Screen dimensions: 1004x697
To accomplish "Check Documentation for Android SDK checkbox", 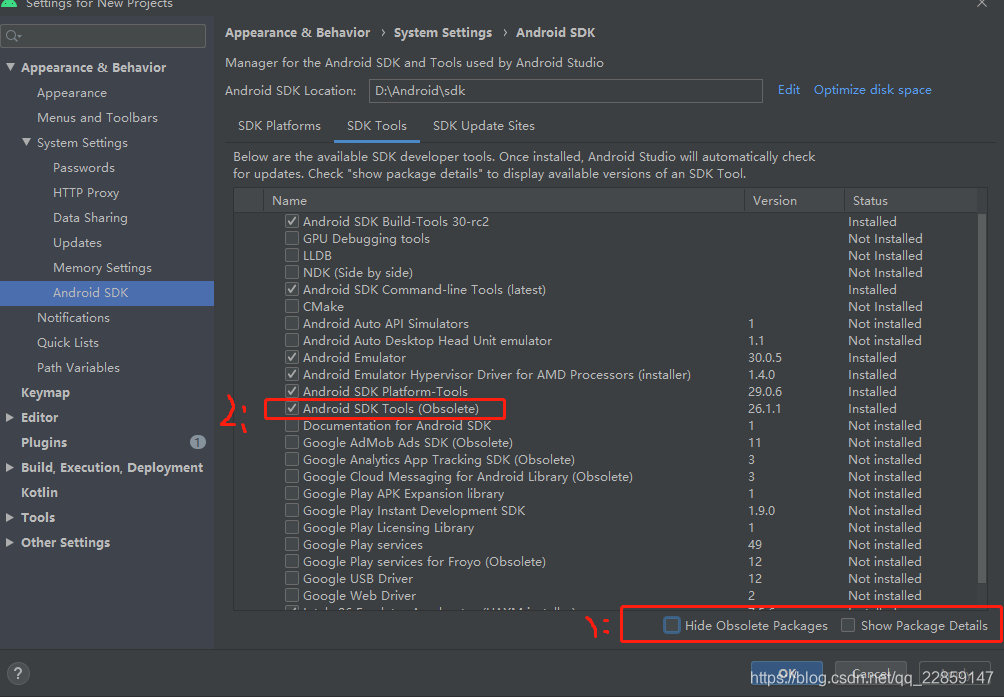I will (292, 425).
